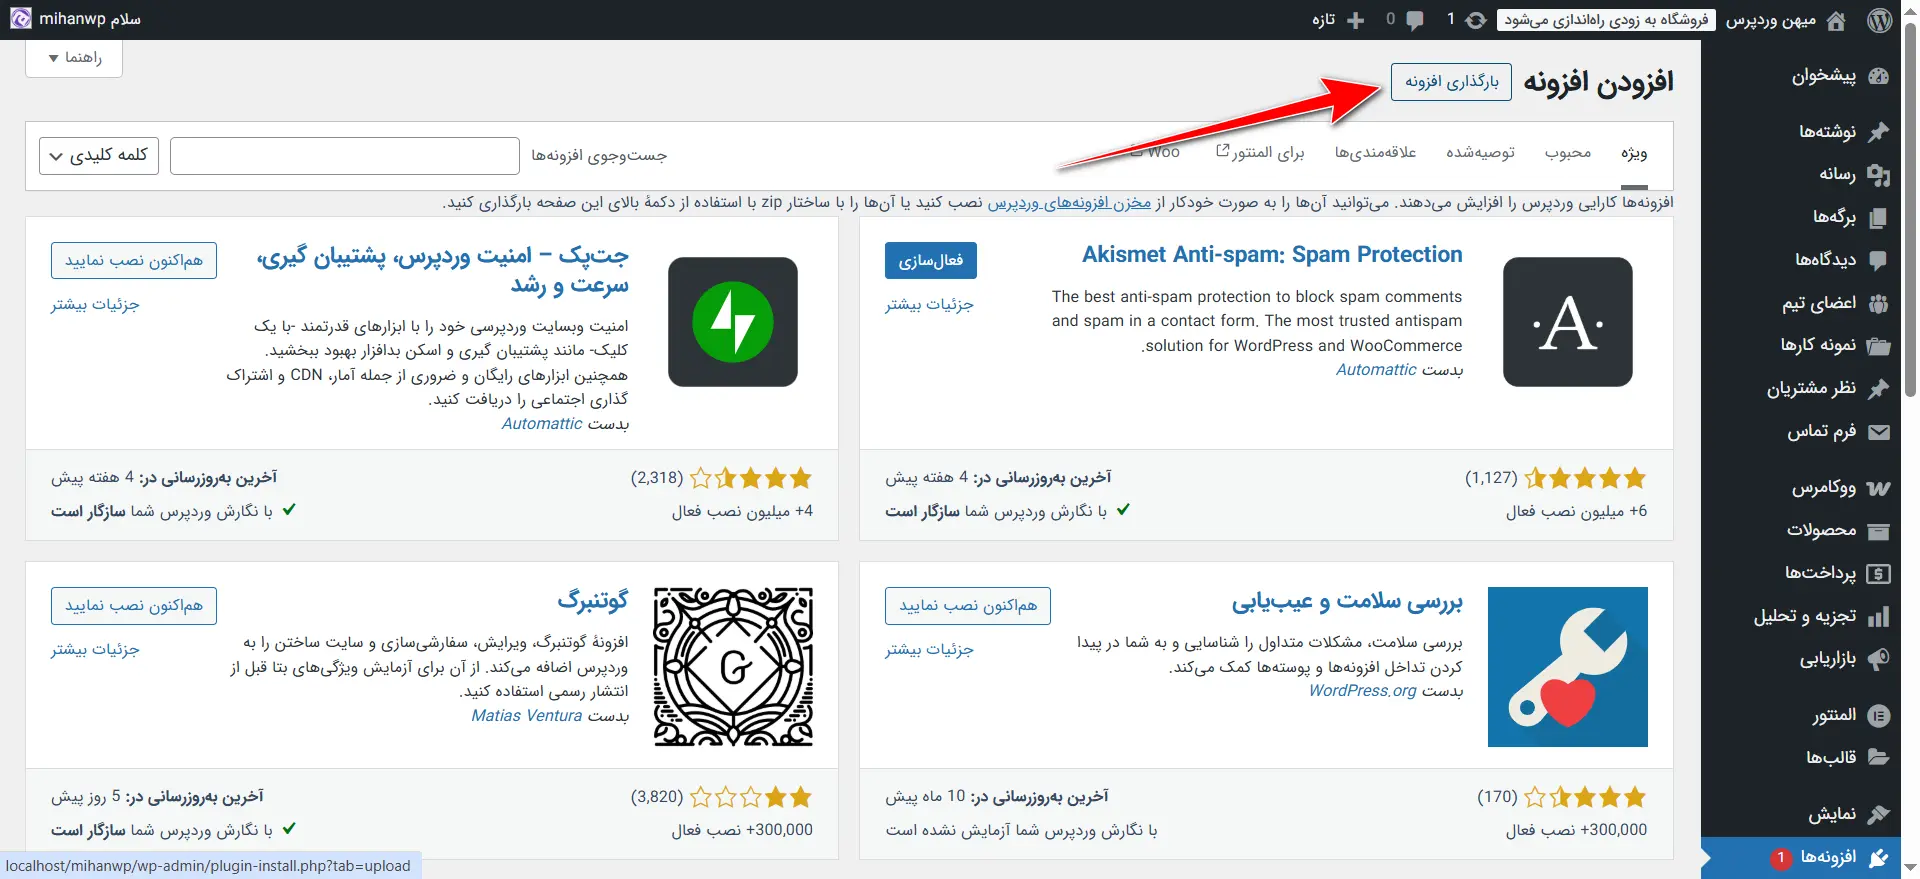Install بررسی سلامت و عیب‌یابی plugin
The height and width of the screenshot is (879, 1920).
click(968, 606)
